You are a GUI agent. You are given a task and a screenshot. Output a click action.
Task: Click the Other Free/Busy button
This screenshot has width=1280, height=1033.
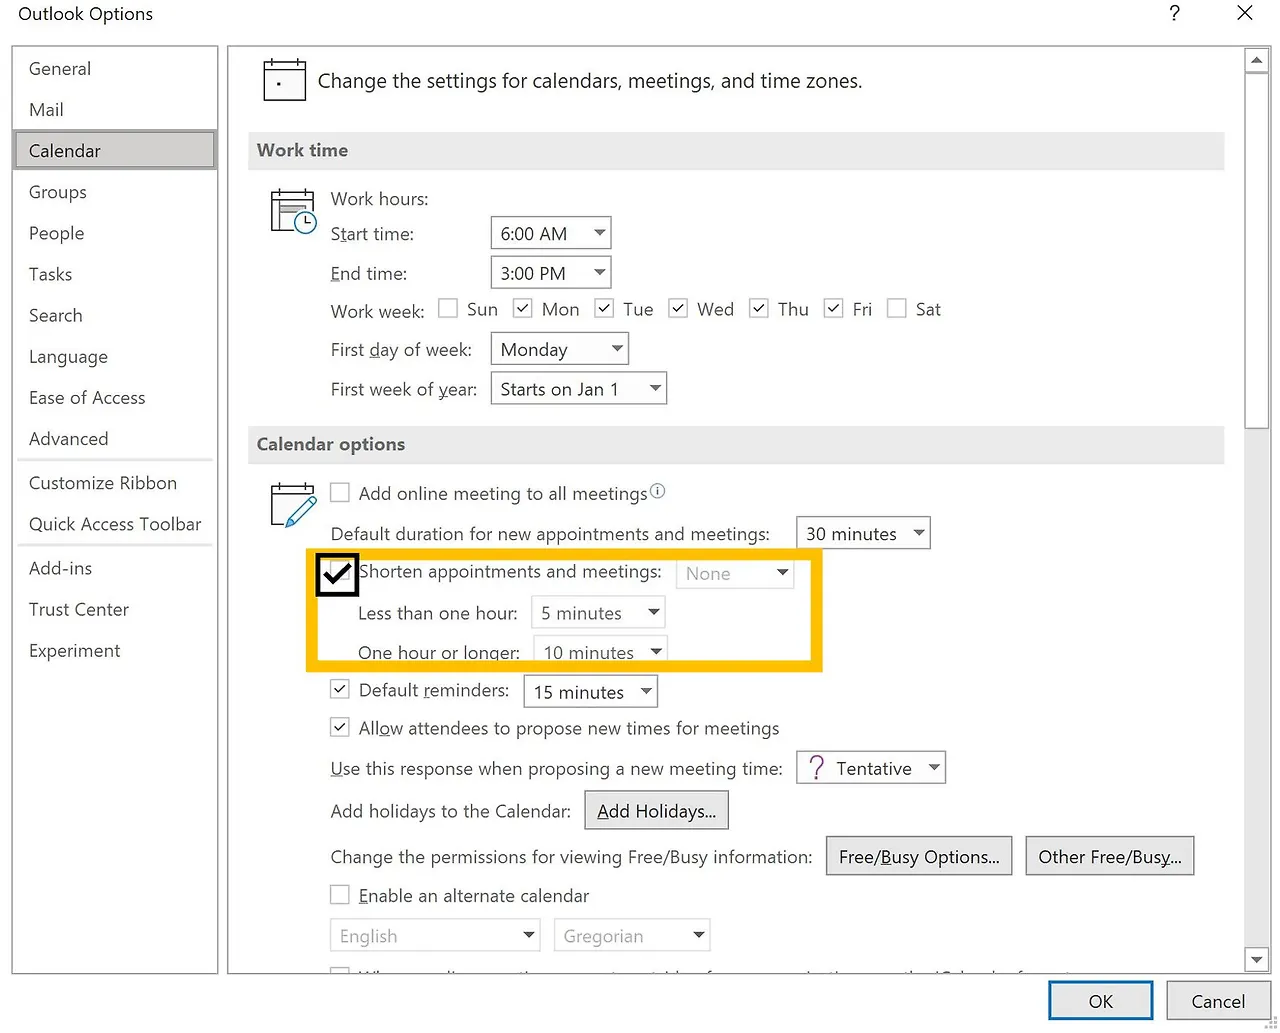tap(1110, 856)
